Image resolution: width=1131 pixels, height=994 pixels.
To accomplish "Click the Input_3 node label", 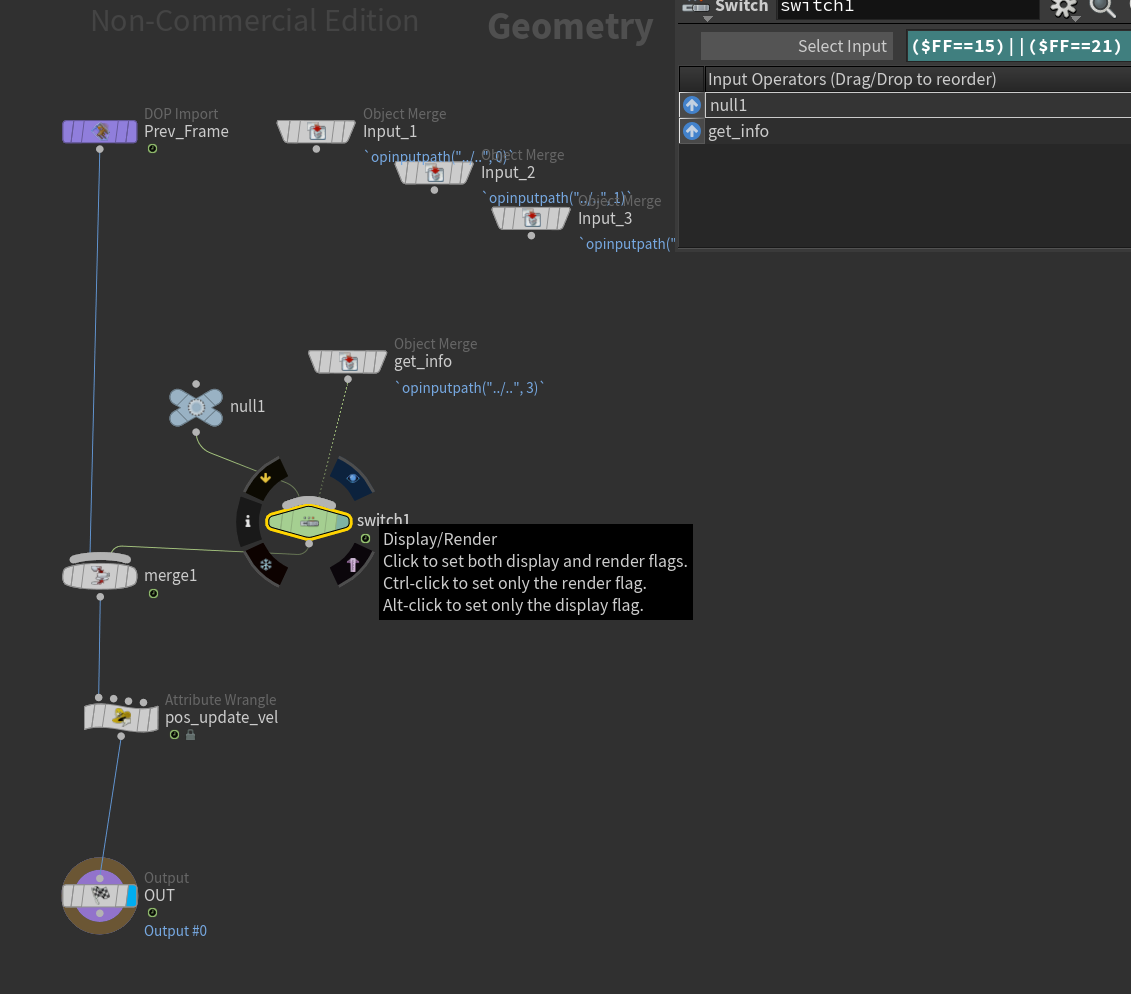I will (x=604, y=219).
